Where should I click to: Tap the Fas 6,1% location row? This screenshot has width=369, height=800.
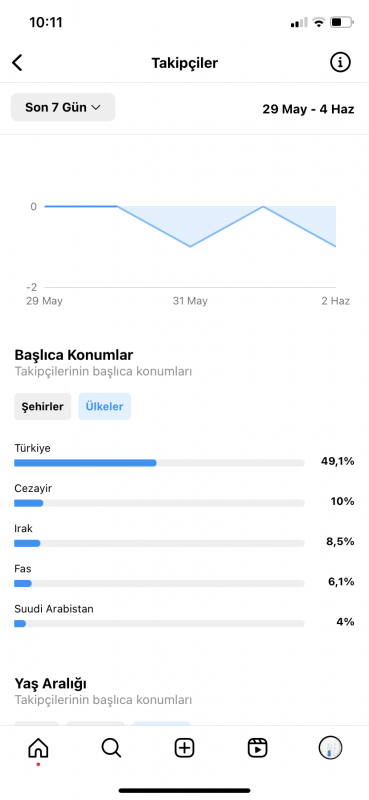(x=184, y=577)
